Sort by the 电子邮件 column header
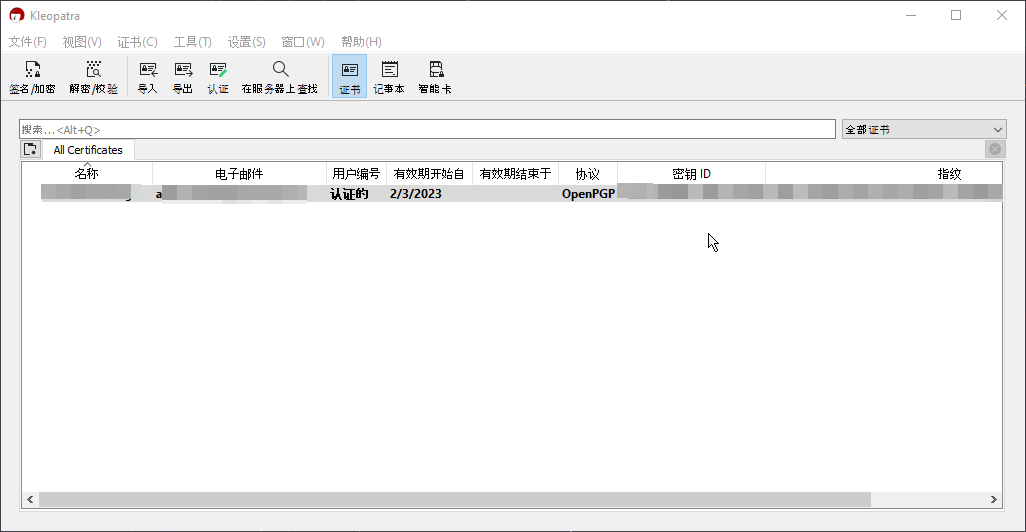The image size is (1026, 532). click(x=239, y=174)
